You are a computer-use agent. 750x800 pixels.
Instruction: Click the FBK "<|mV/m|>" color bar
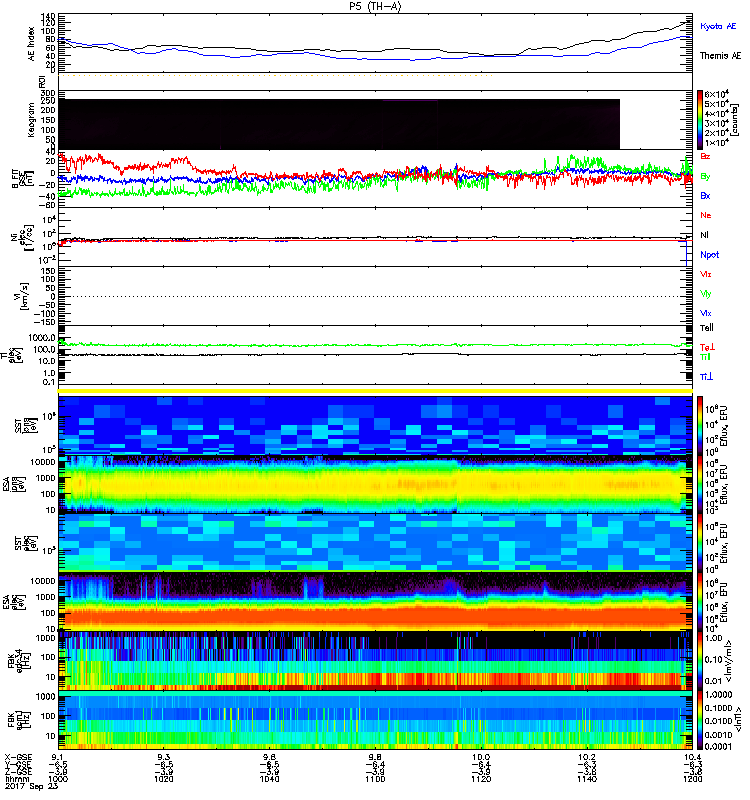point(700,660)
